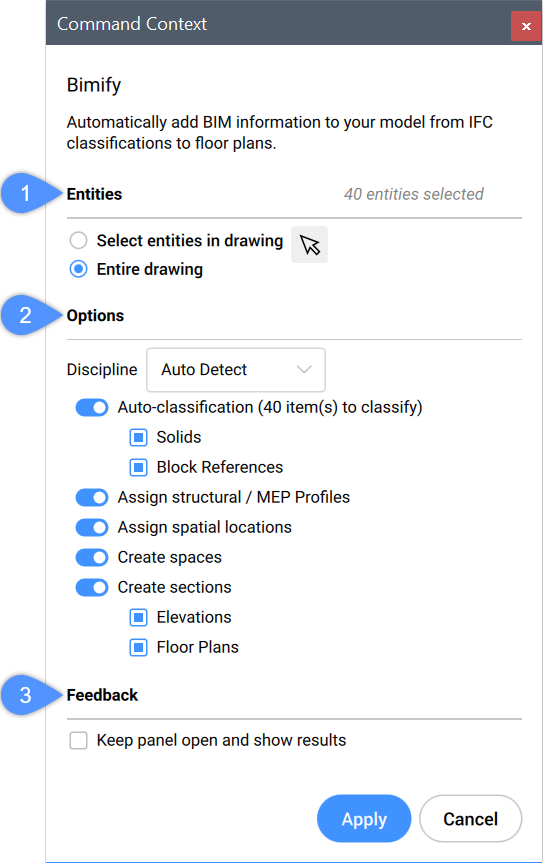Toggle Auto-classification switch
The height and width of the screenshot is (863, 543).
click(92, 407)
